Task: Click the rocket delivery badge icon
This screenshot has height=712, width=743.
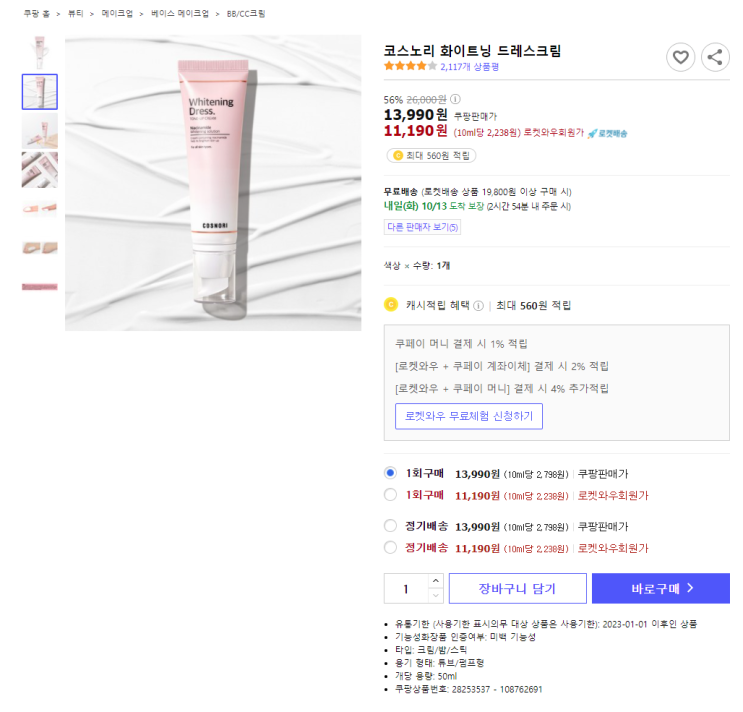Action: (x=607, y=134)
